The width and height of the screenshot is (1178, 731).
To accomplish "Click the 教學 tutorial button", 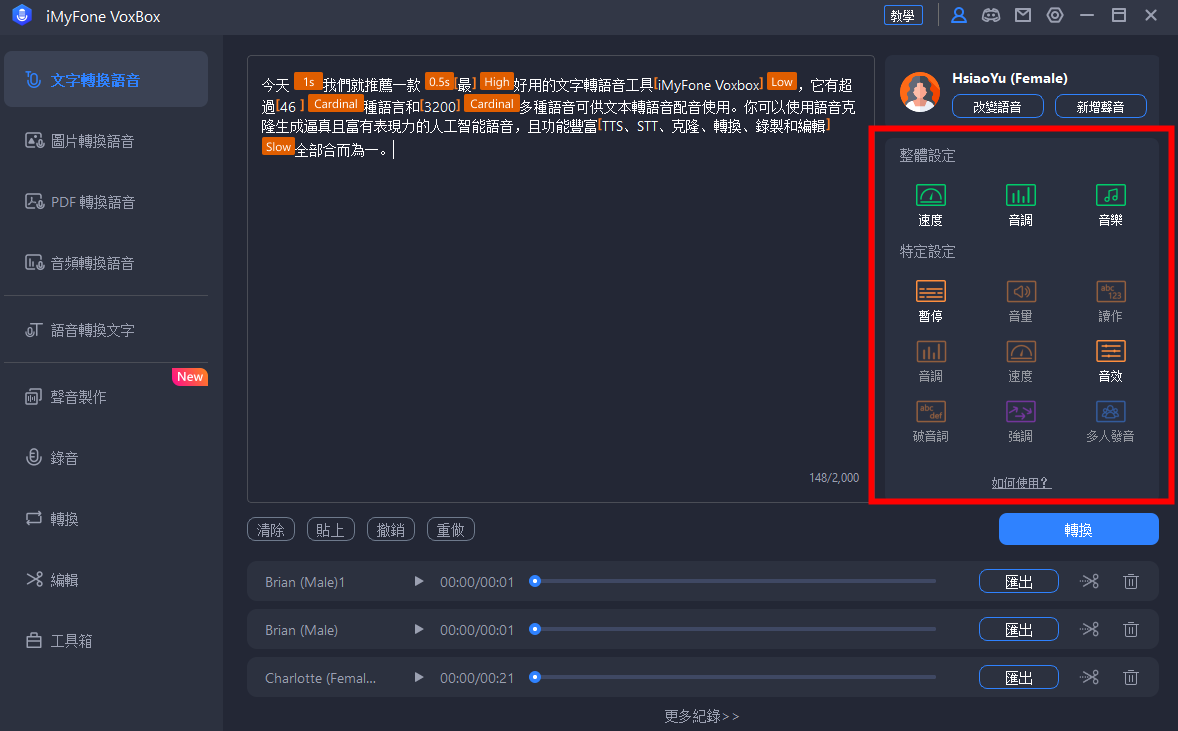I will tap(902, 16).
